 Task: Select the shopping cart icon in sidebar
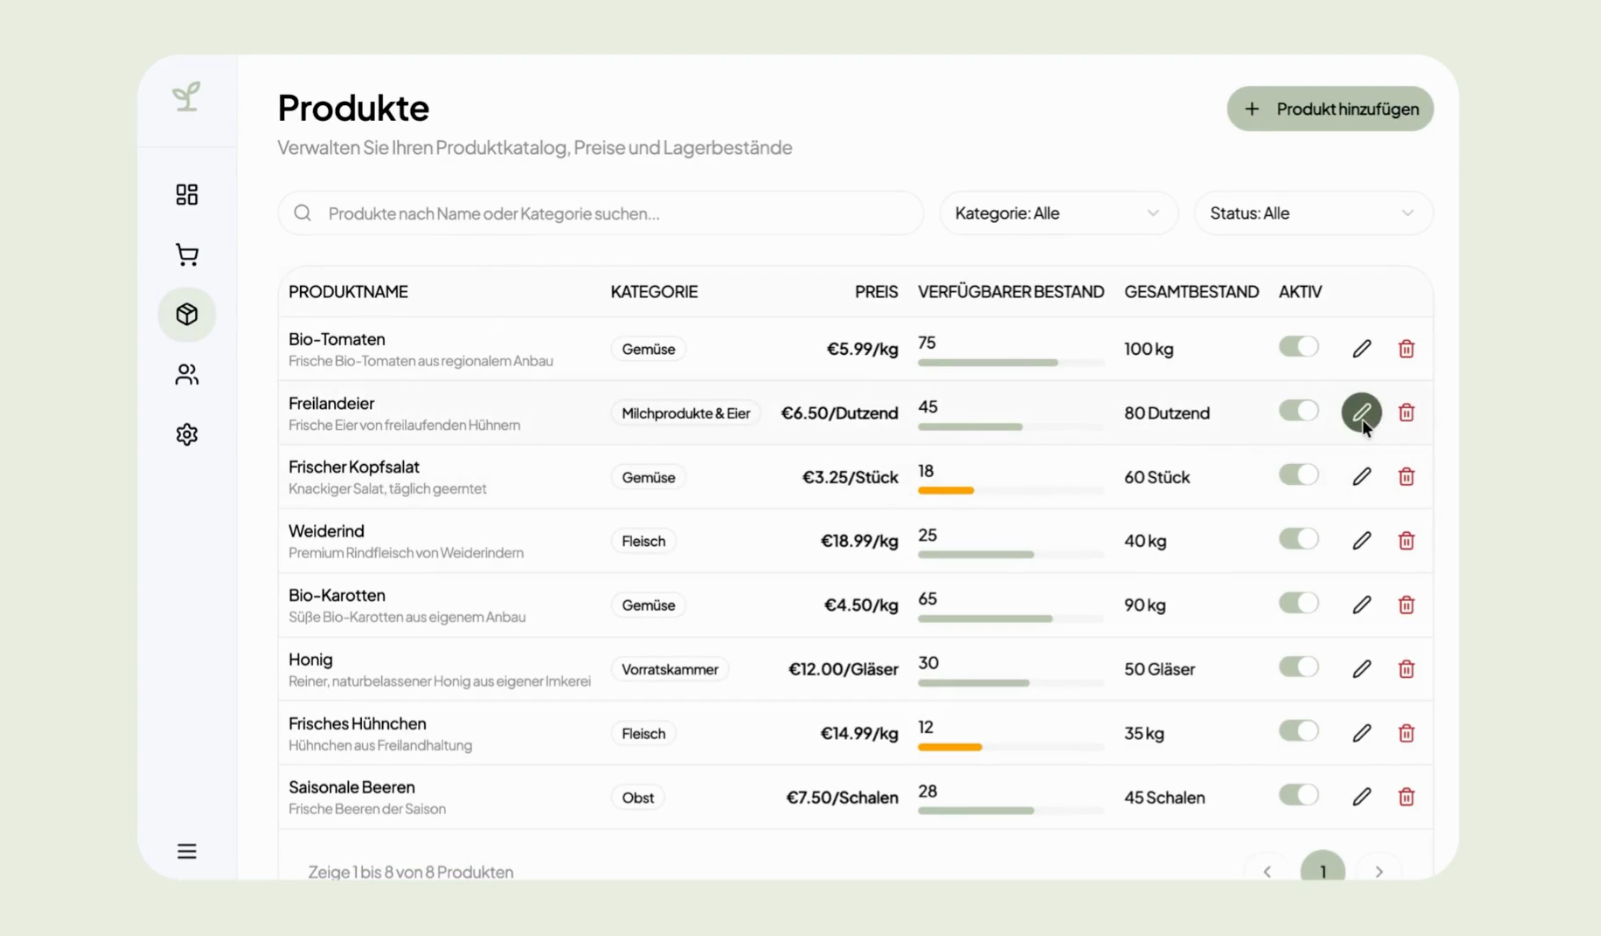(186, 254)
